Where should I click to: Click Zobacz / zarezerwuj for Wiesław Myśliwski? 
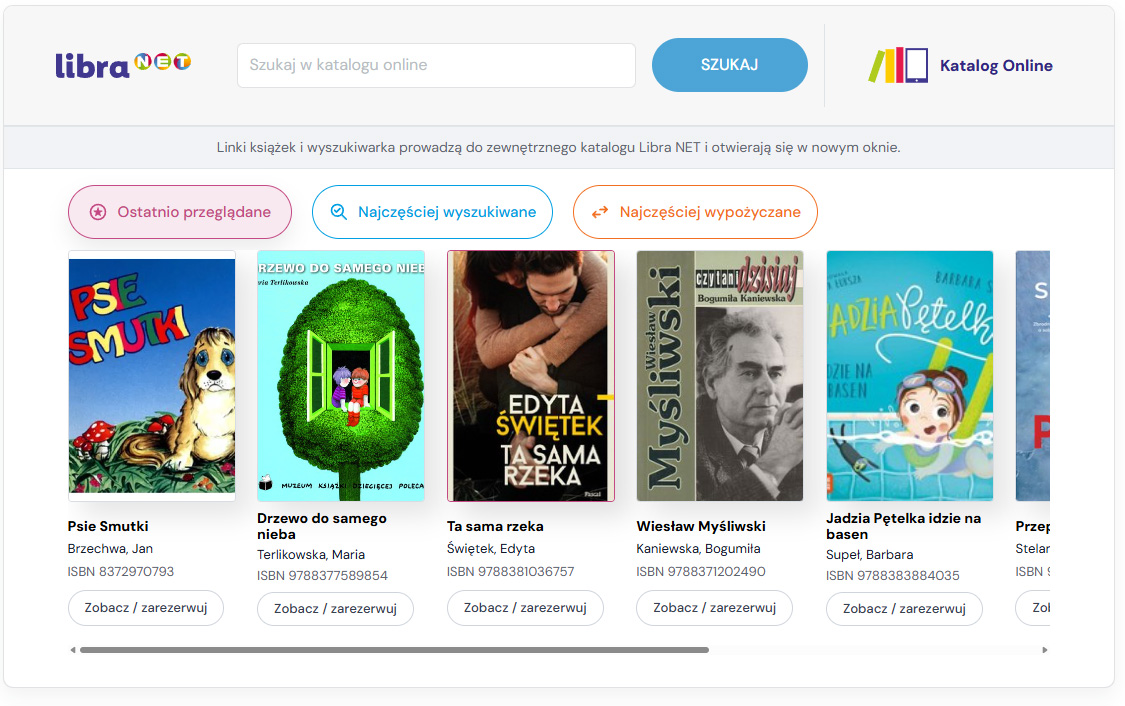tap(715, 608)
